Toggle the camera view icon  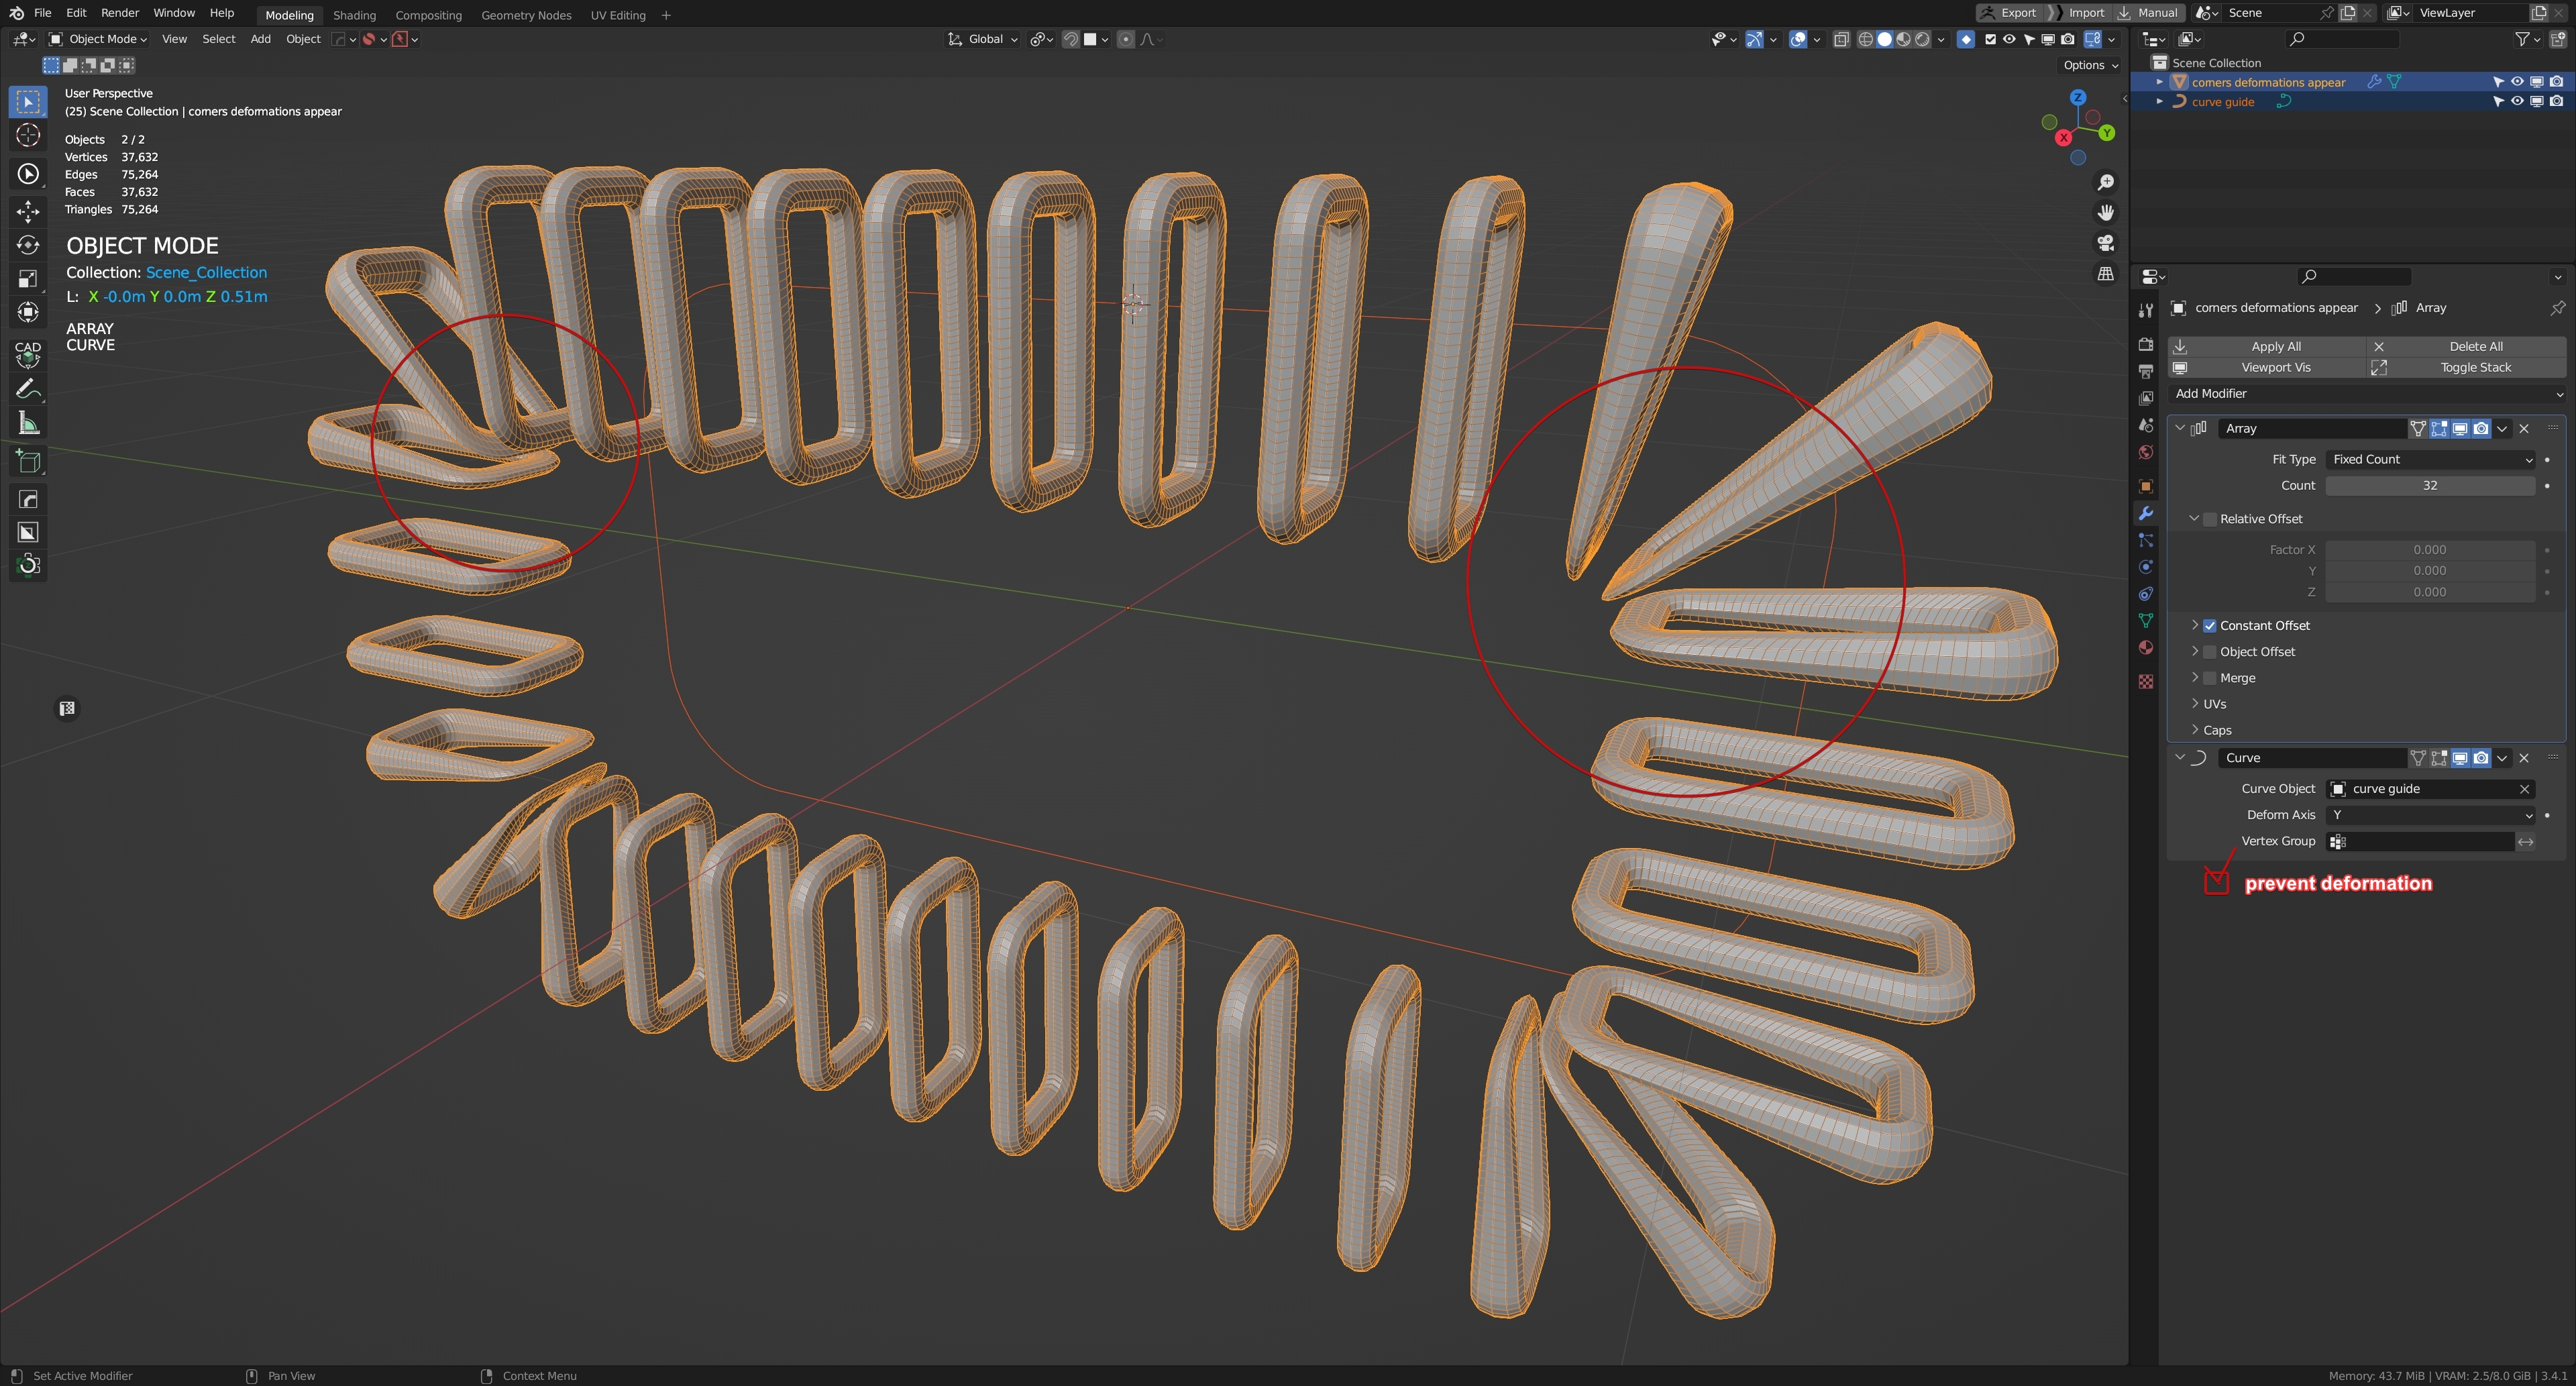tap(2105, 243)
